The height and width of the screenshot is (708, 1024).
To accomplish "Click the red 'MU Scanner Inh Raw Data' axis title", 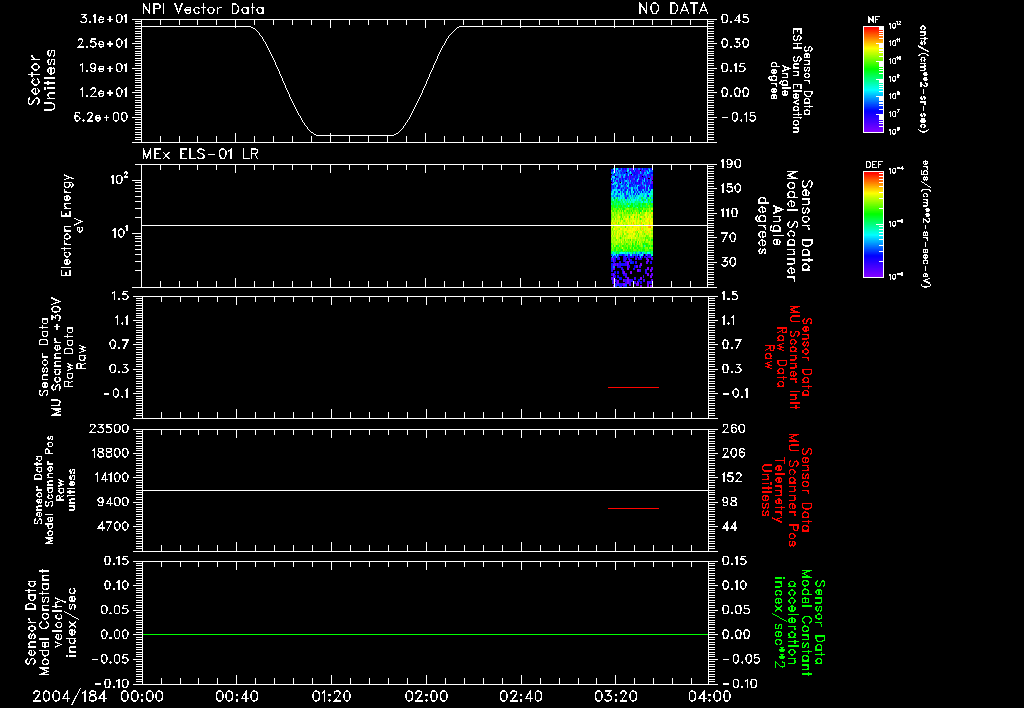I will click(788, 357).
